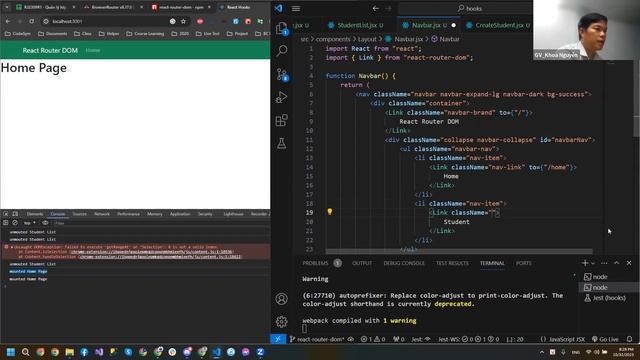The image size is (640, 360).
Task: Open the remote window indicator in the status bar
Action: point(278,339)
